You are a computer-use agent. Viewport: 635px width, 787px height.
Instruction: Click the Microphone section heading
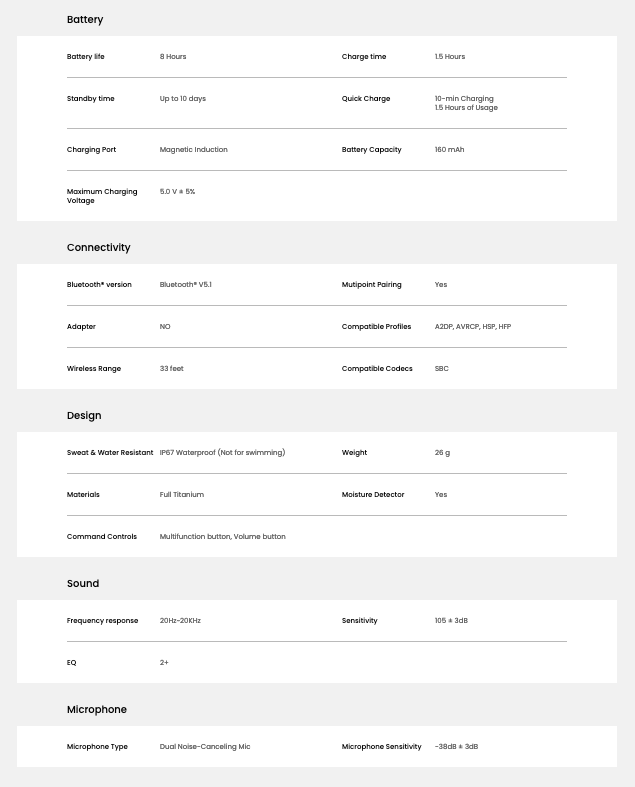click(97, 710)
